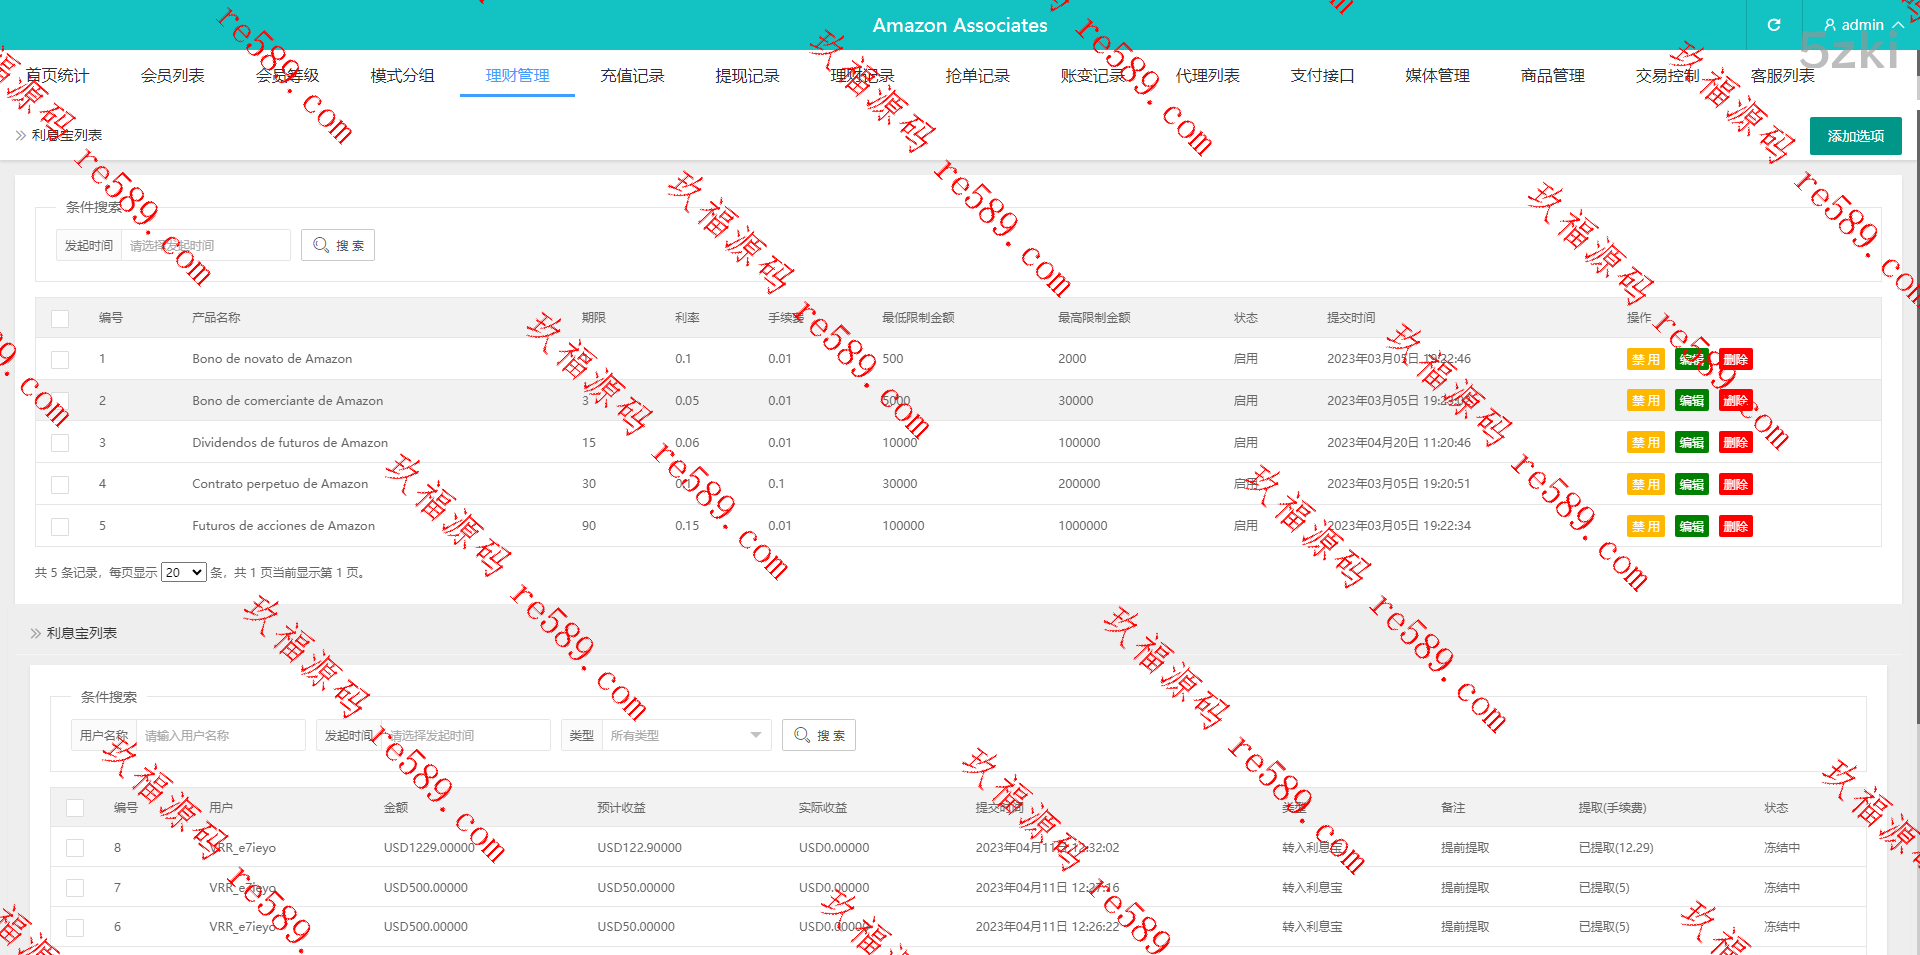Edit the Contrato perpetuo de Amazon row

pyautogui.click(x=1692, y=485)
